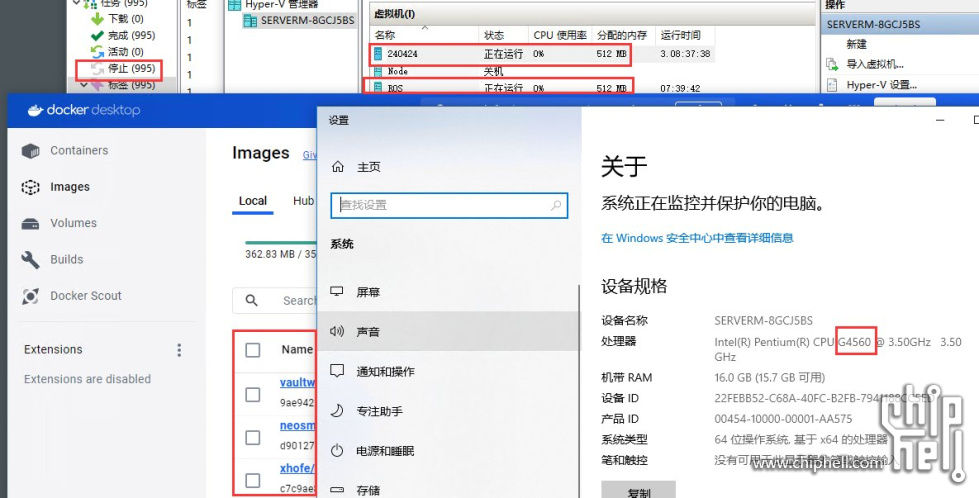
Task: Click device name value SERVERM-8GCJ5BS
Action: [764, 321]
